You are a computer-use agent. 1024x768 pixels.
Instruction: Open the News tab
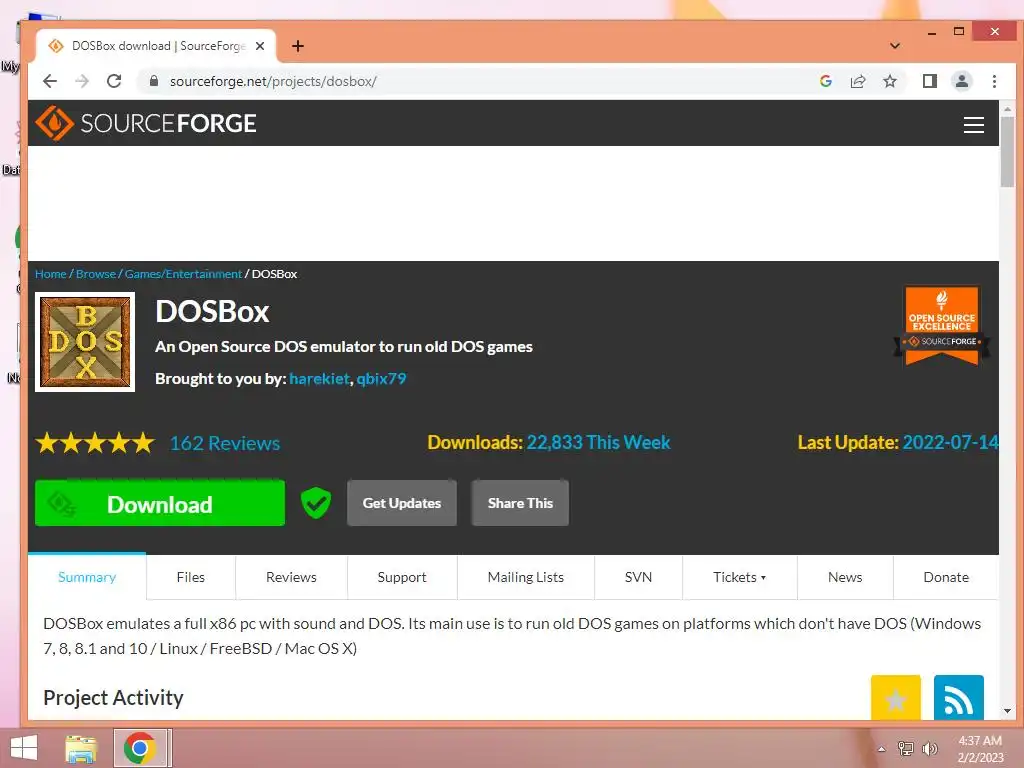pos(845,577)
